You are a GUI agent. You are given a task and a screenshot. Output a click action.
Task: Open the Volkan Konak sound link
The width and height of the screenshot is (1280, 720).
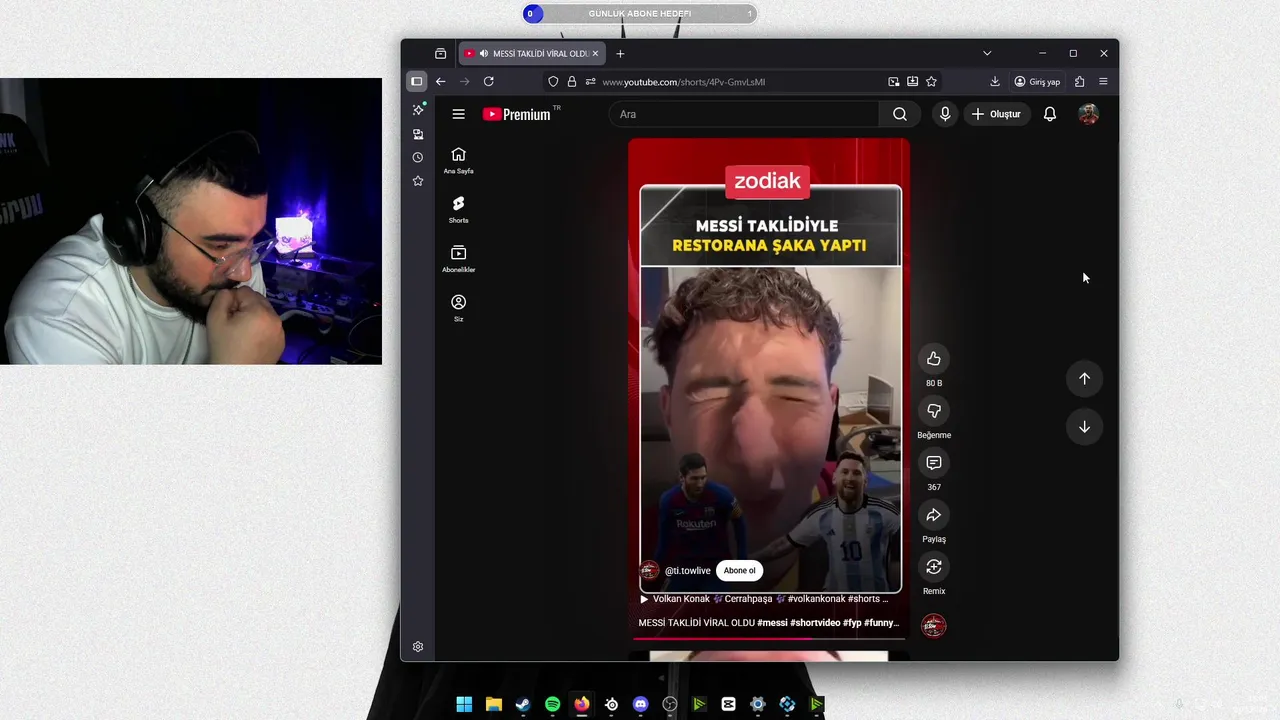(x=763, y=598)
